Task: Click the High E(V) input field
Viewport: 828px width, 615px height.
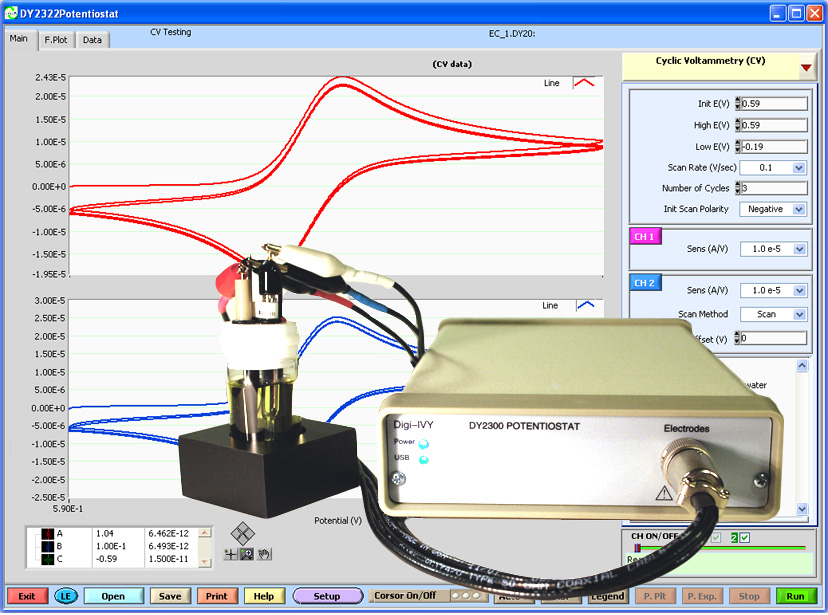Action: (x=774, y=126)
